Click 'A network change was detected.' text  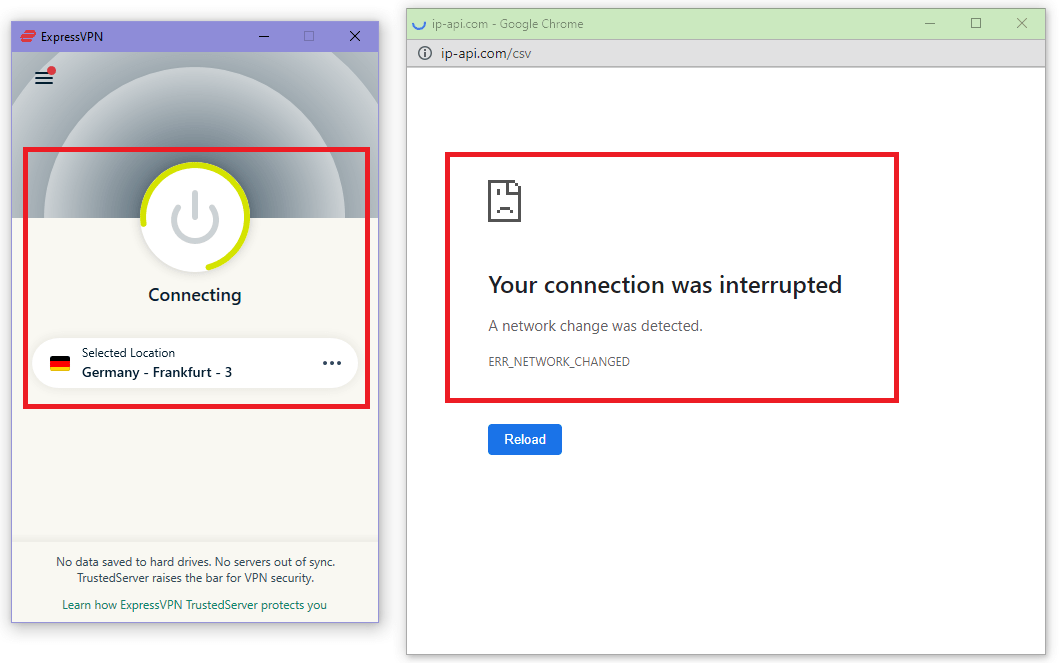point(595,326)
